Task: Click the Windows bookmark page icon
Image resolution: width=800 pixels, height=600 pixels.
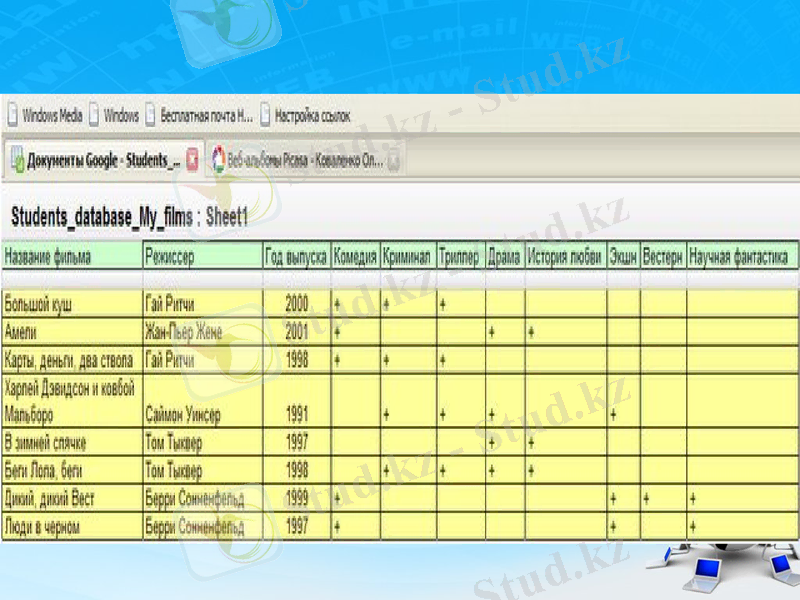Action: coord(94,116)
